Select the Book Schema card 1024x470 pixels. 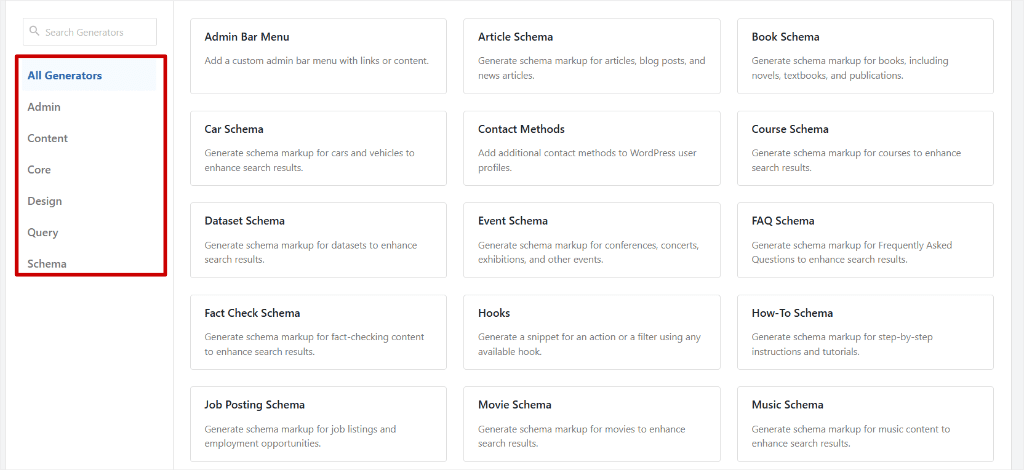click(x=865, y=56)
